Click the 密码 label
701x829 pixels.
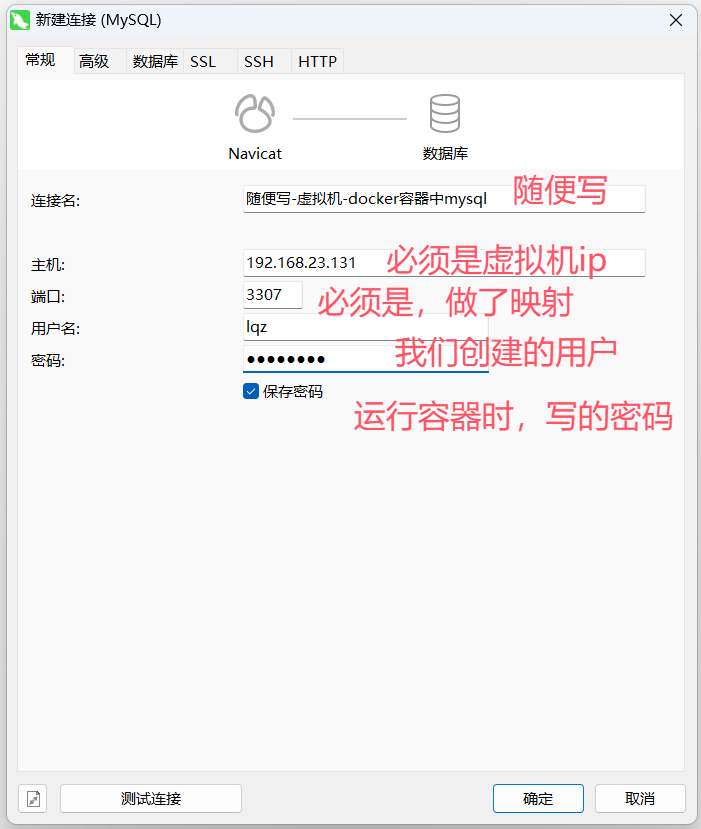(48, 361)
